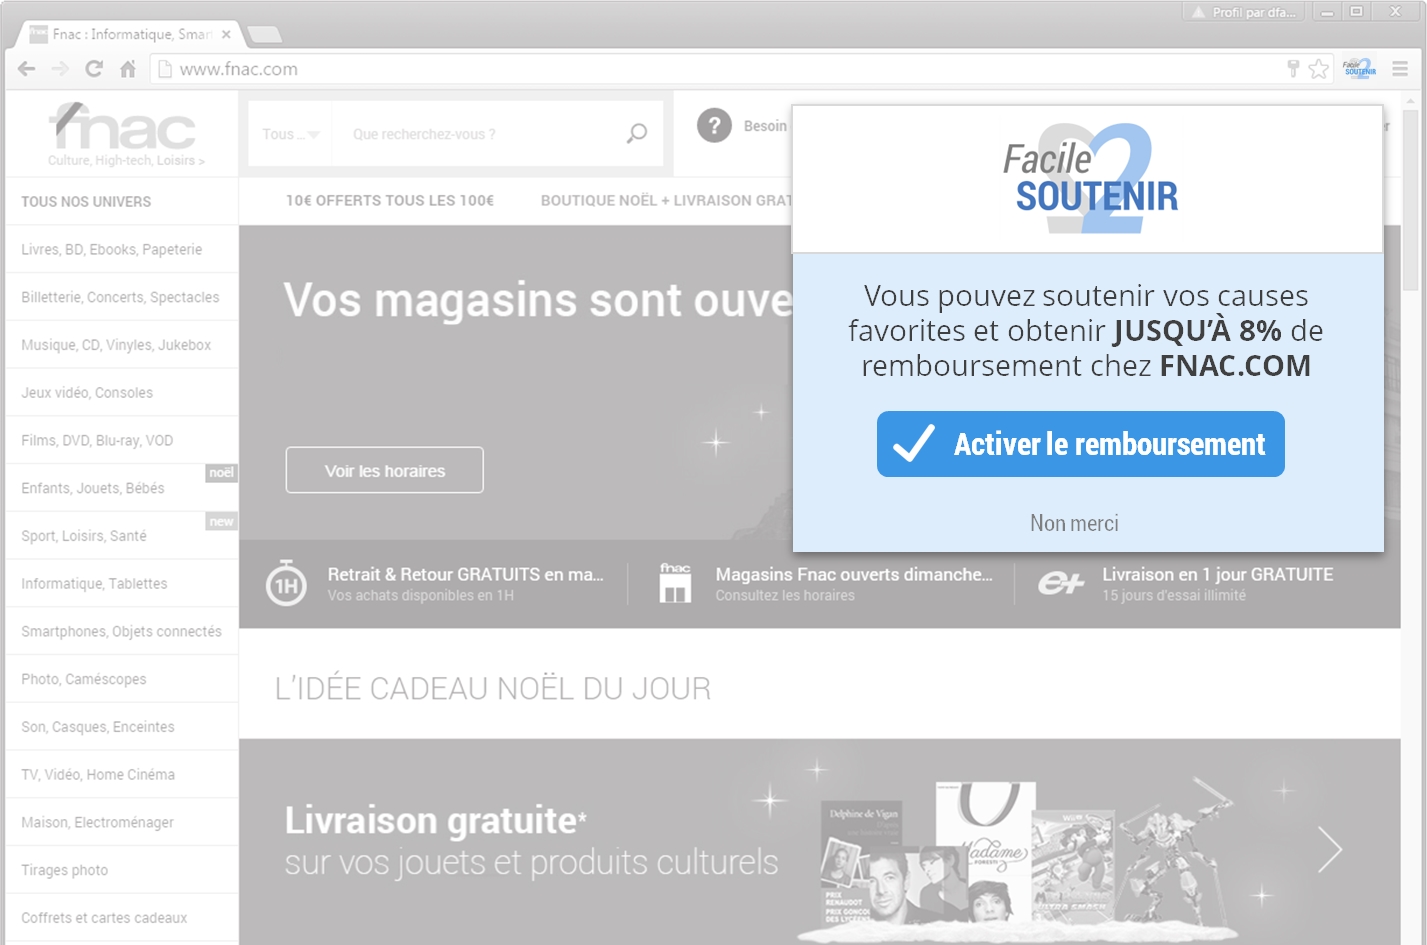Open the Tous category dropdown
Image resolution: width=1427 pixels, height=945 pixels.
[290, 134]
